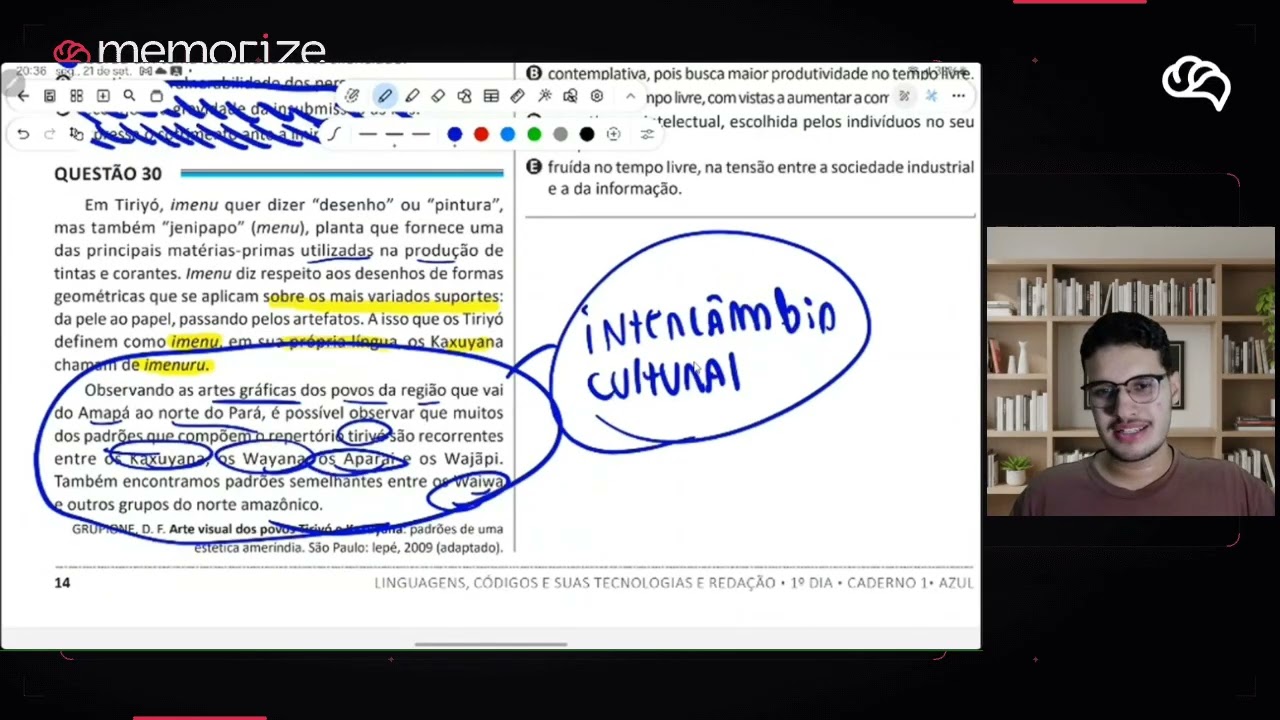Click the undo arrow
The height and width of the screenshot is (720, 1280).
tap(23, 134)
